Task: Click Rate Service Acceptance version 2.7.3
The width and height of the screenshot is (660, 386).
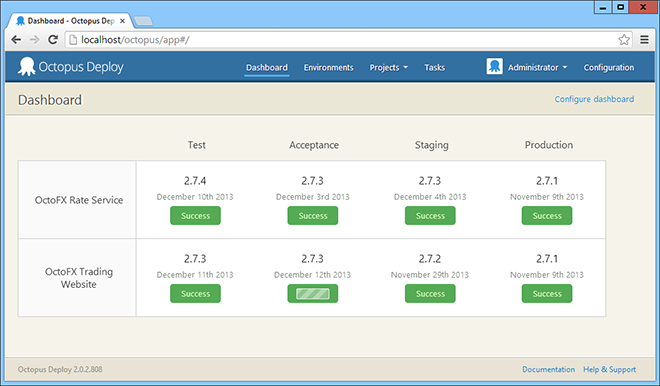Action: [x=312, y=181]
